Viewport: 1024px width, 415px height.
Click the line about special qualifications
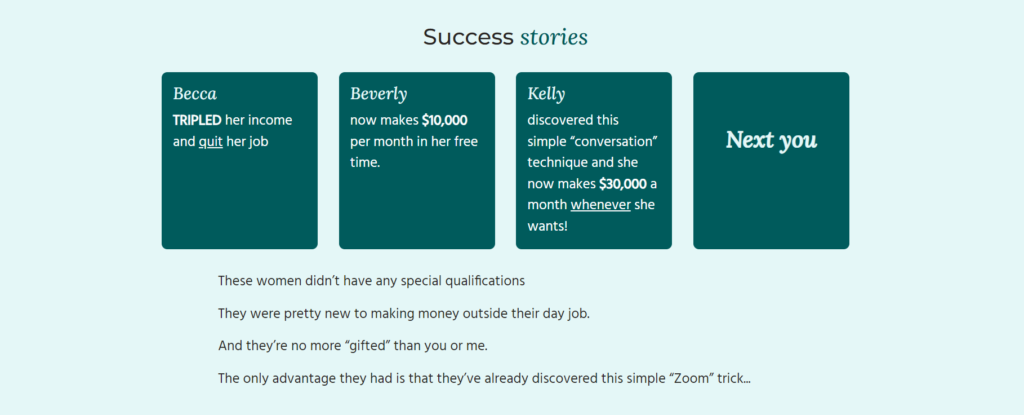tap(372, 281)
